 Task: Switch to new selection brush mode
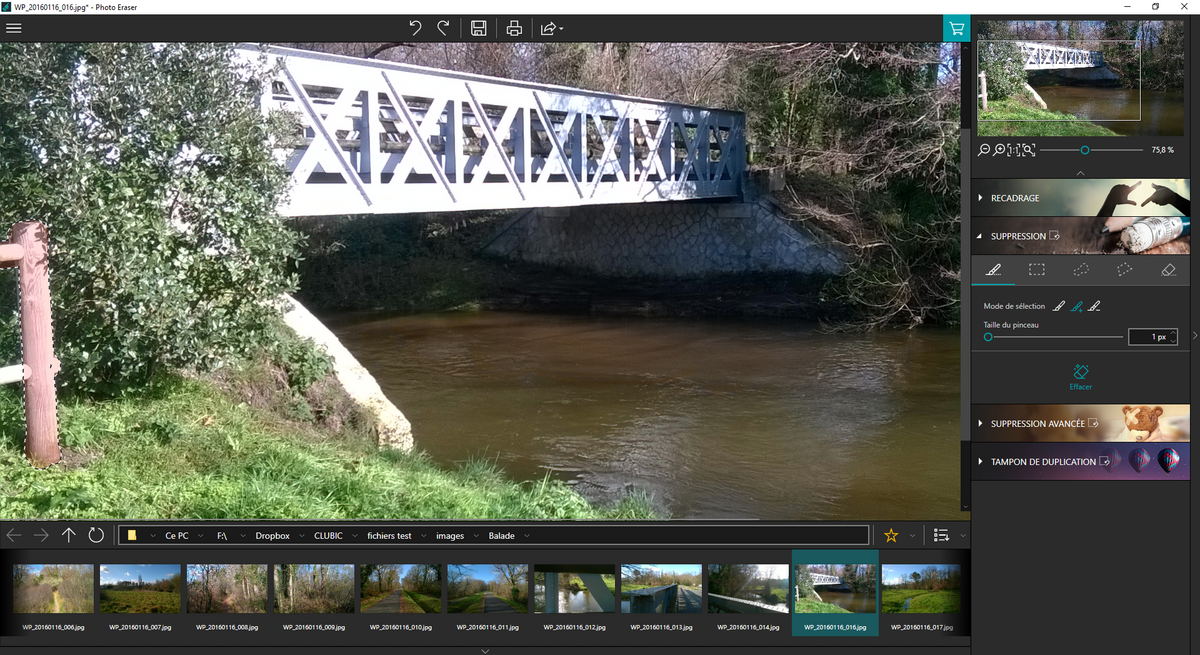click(1060, 306)
